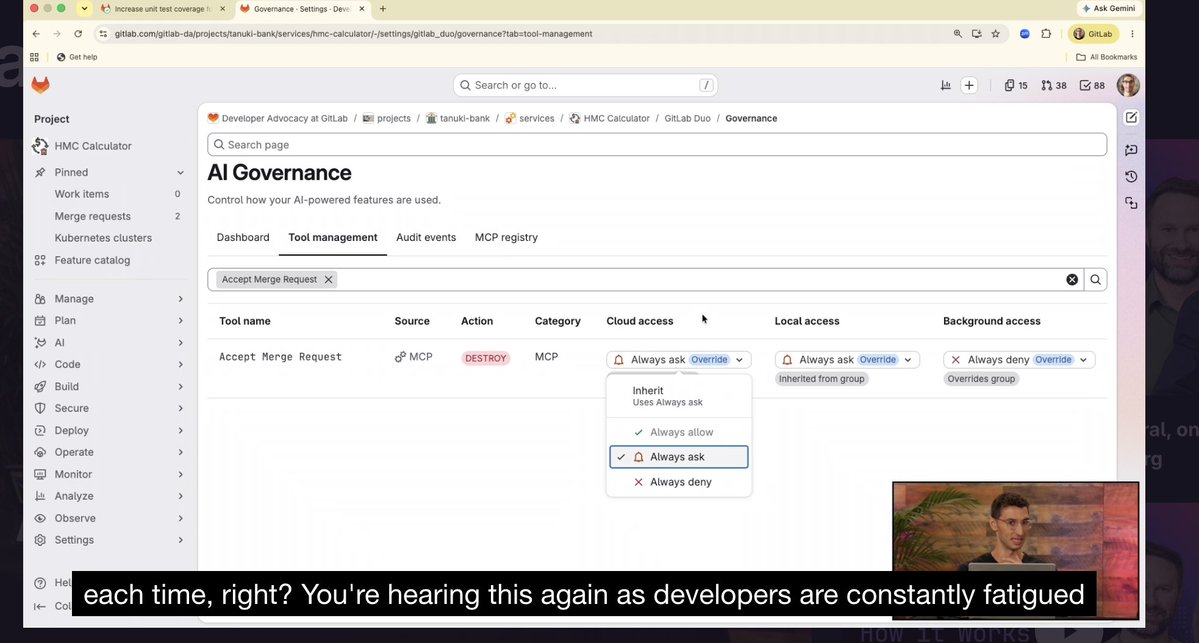This screenshot has height=643, width=1199.
Task: Open Merge requests in sidebar
Action: (x=109, y=216)
